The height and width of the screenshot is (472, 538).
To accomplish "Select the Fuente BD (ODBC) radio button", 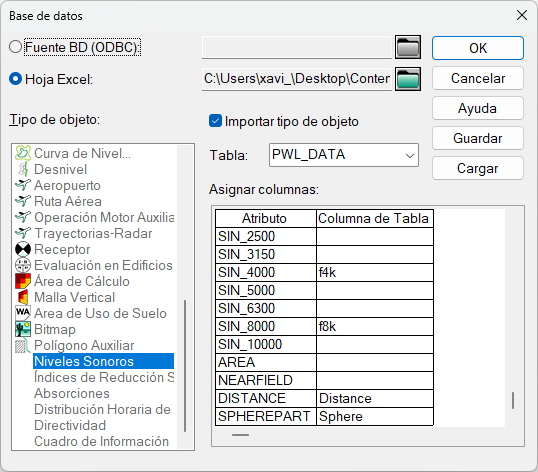I will point(15,47).
